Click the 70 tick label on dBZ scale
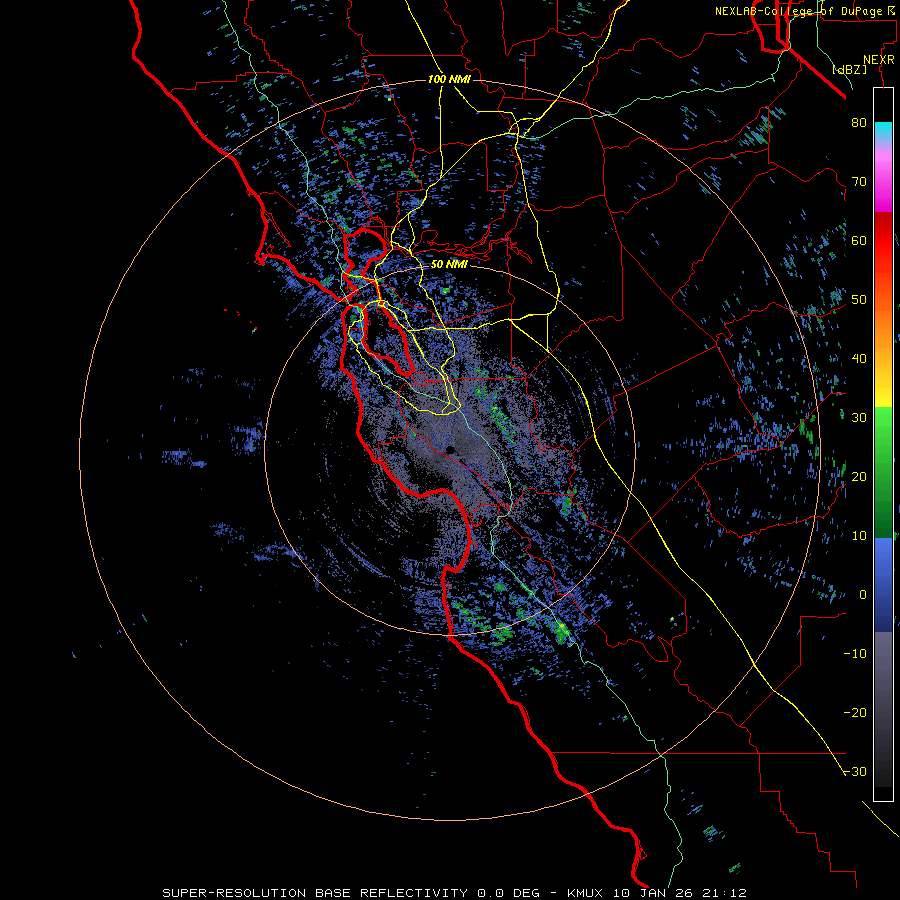This screenshot has height=900, width=900. 859,181
